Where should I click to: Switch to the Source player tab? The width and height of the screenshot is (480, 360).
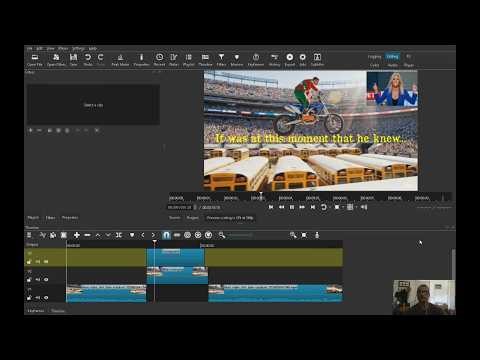[x=174, y=218]
